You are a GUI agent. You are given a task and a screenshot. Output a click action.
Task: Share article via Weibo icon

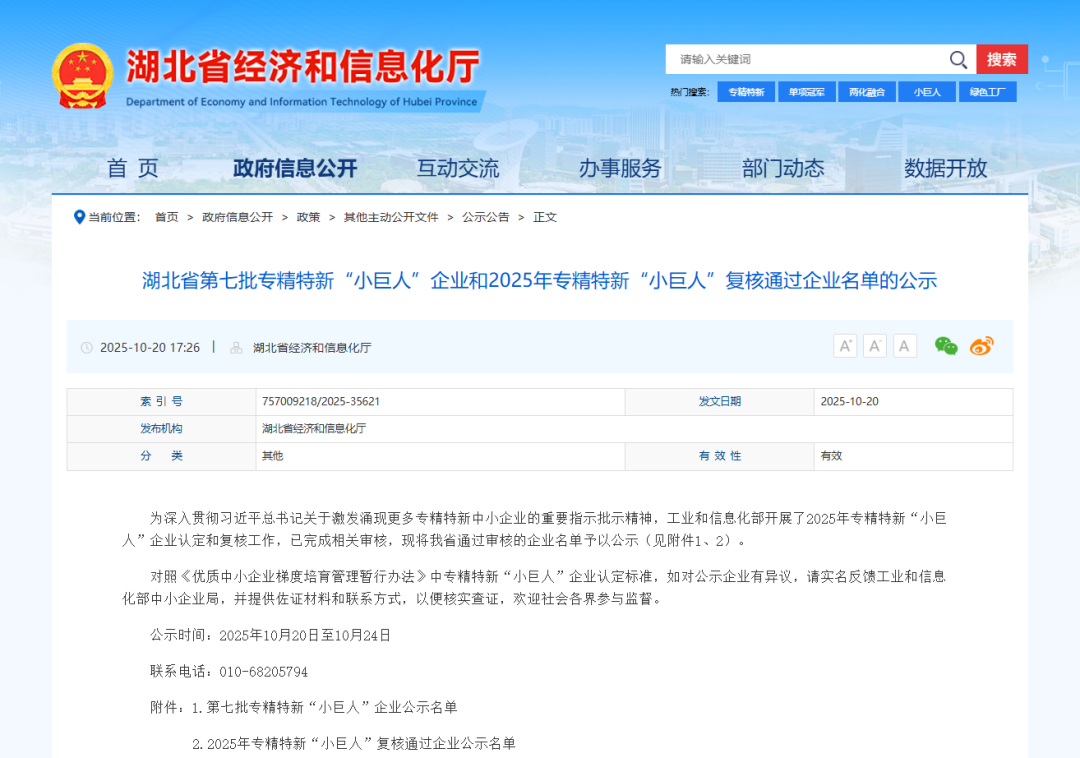(x=982, y=346)
